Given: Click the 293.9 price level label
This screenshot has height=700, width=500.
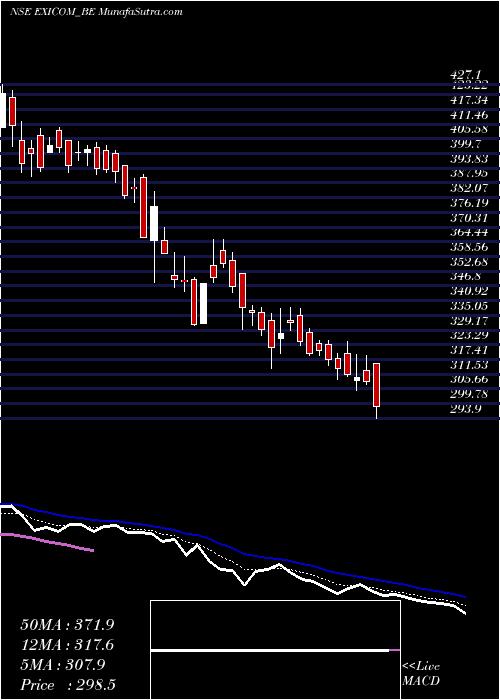Looking at the screenshot, I should (466, 408).
